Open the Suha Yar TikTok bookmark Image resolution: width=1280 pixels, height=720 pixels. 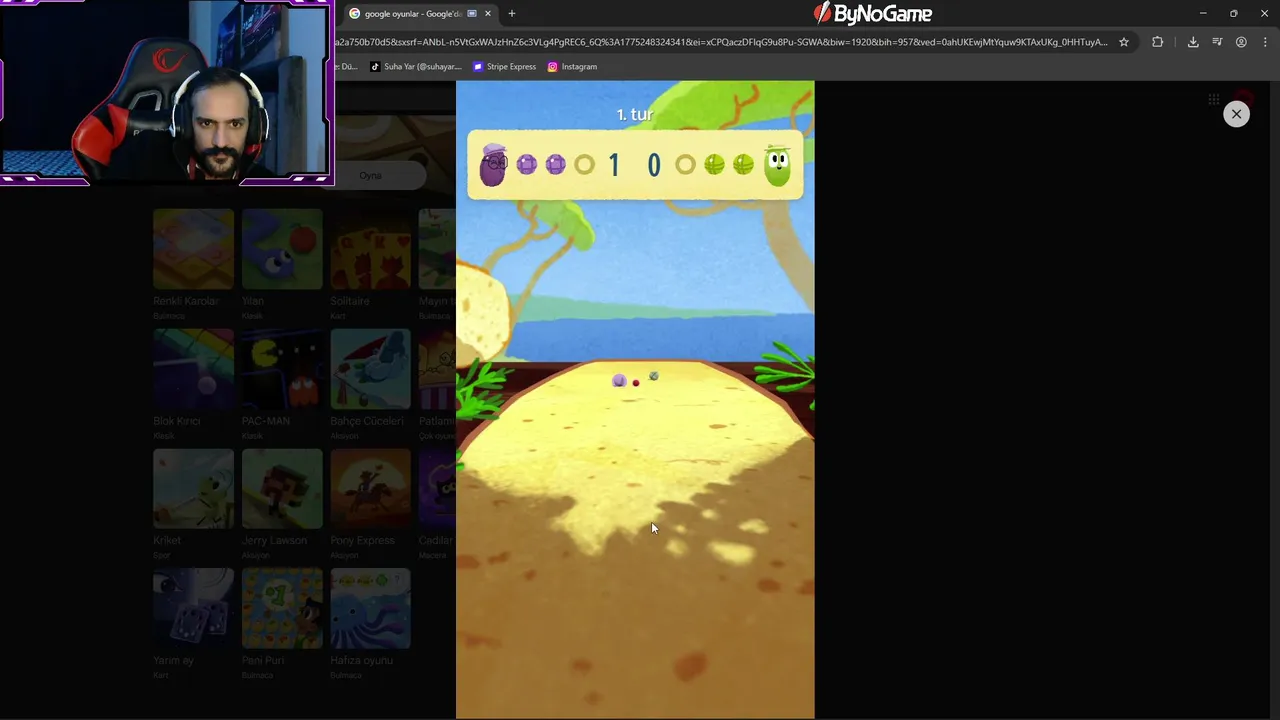[416, 67]
